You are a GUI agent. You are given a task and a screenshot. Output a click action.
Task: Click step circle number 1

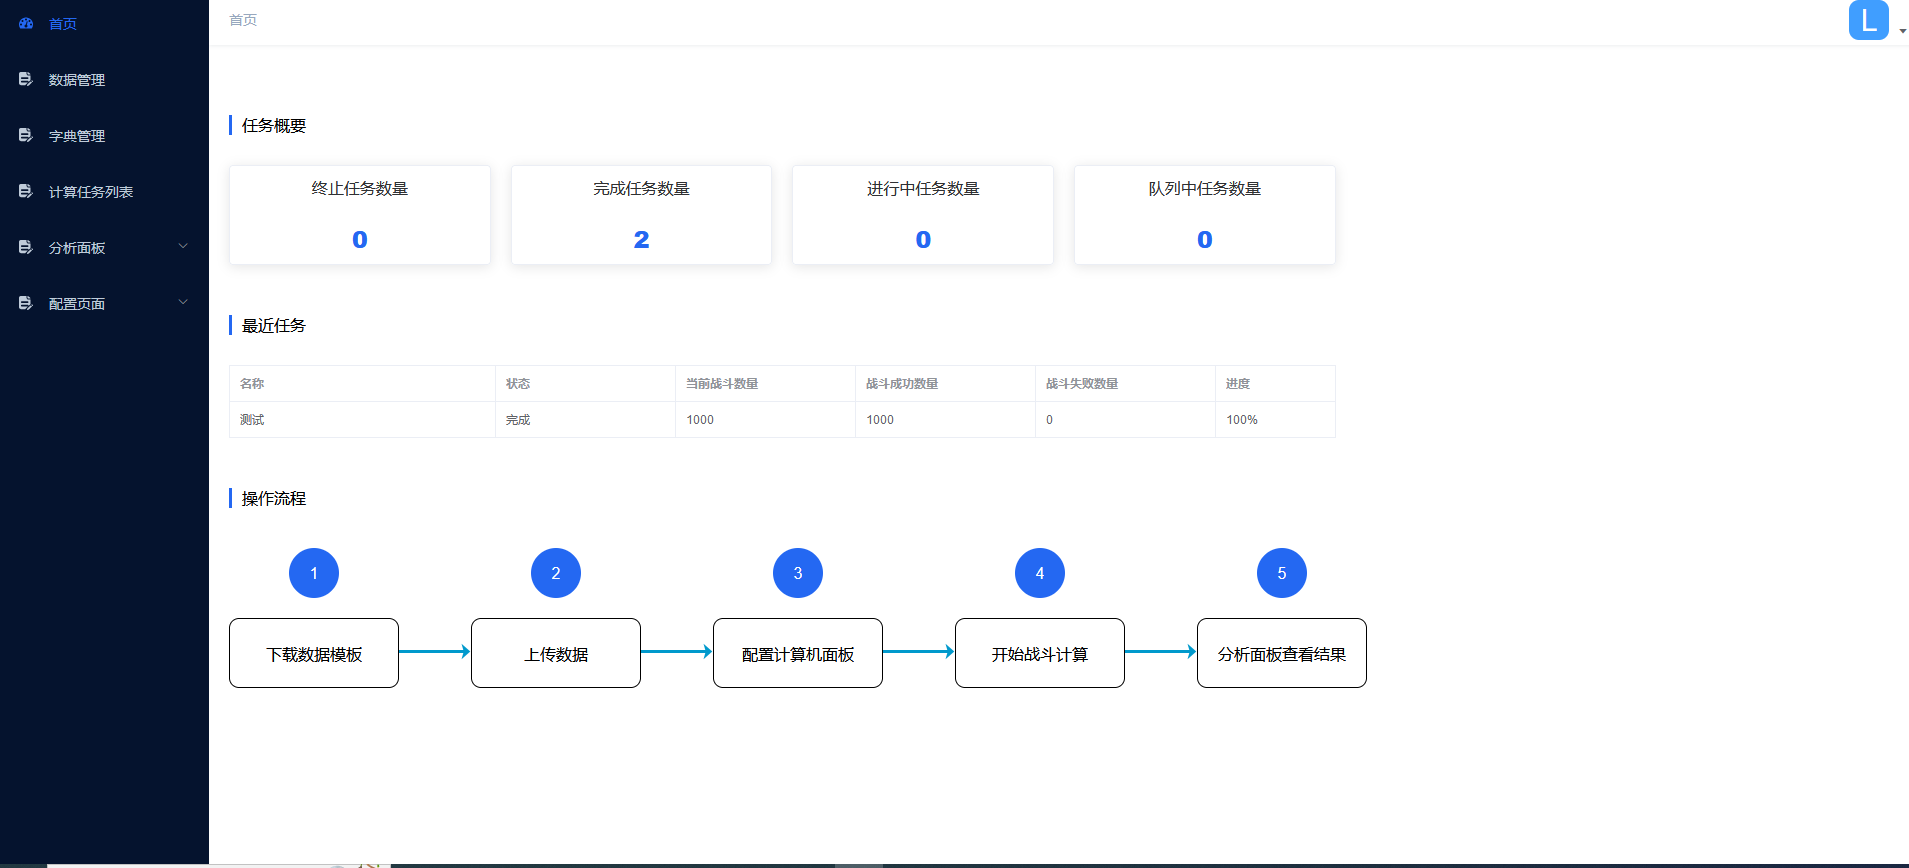(x=314, y=573)
